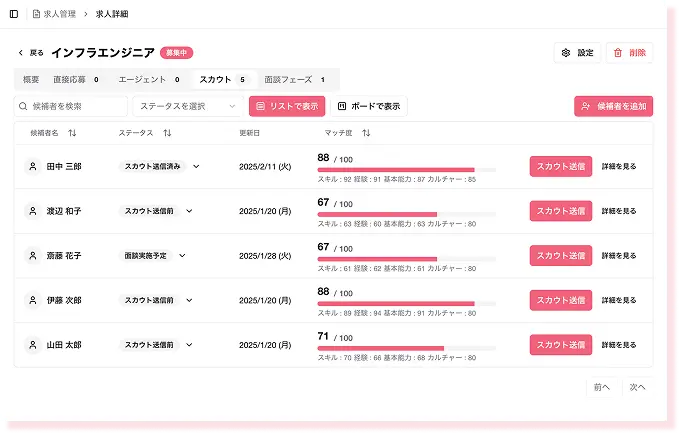Viewport: 679px width, 433px height.
Task: Open the ステータスを選択 dropdown
Action: pos(187,106)
